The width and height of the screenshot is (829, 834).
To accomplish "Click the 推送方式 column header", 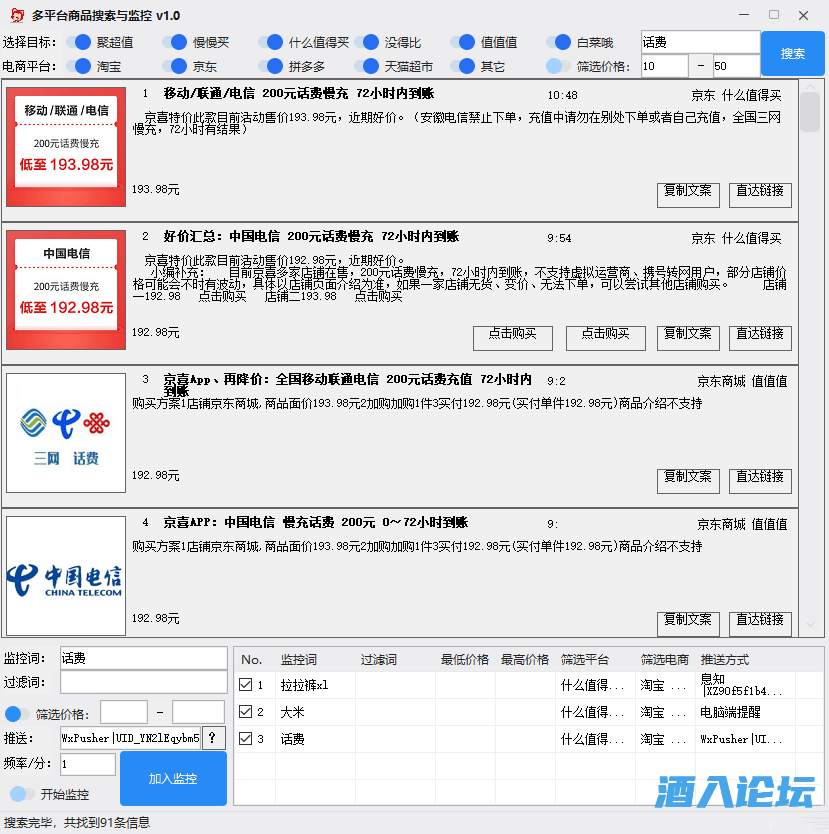I will (725, 660).
